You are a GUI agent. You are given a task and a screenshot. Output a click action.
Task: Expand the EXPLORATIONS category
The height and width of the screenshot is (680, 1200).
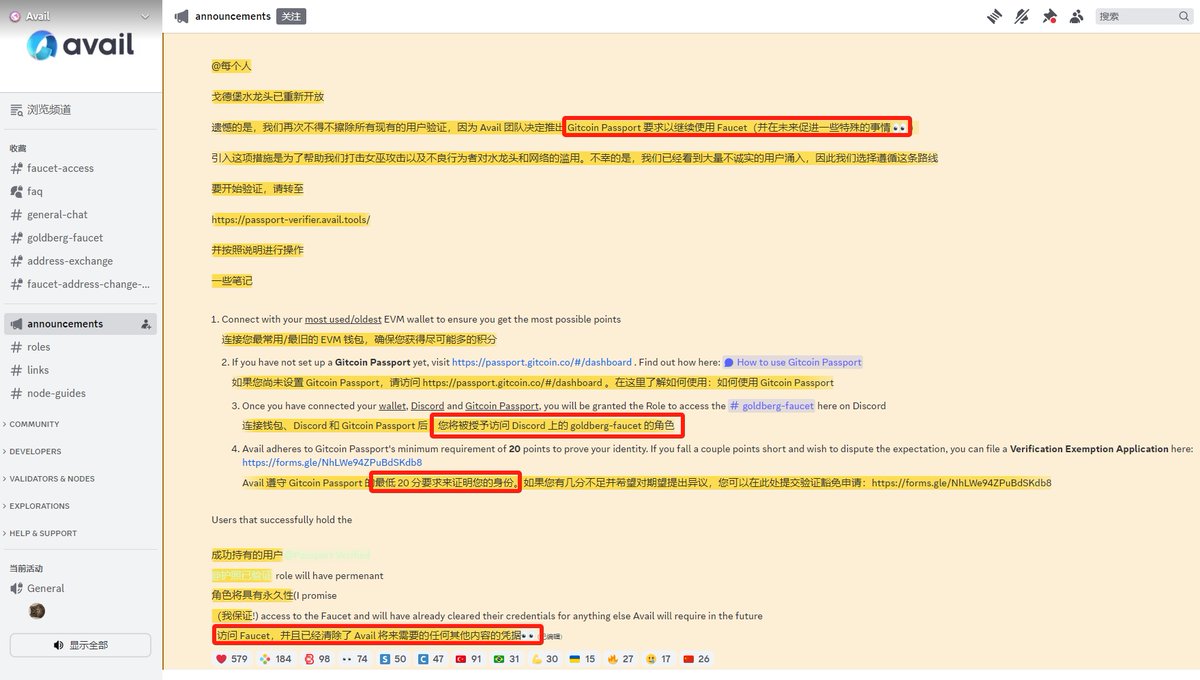point(38,506)
